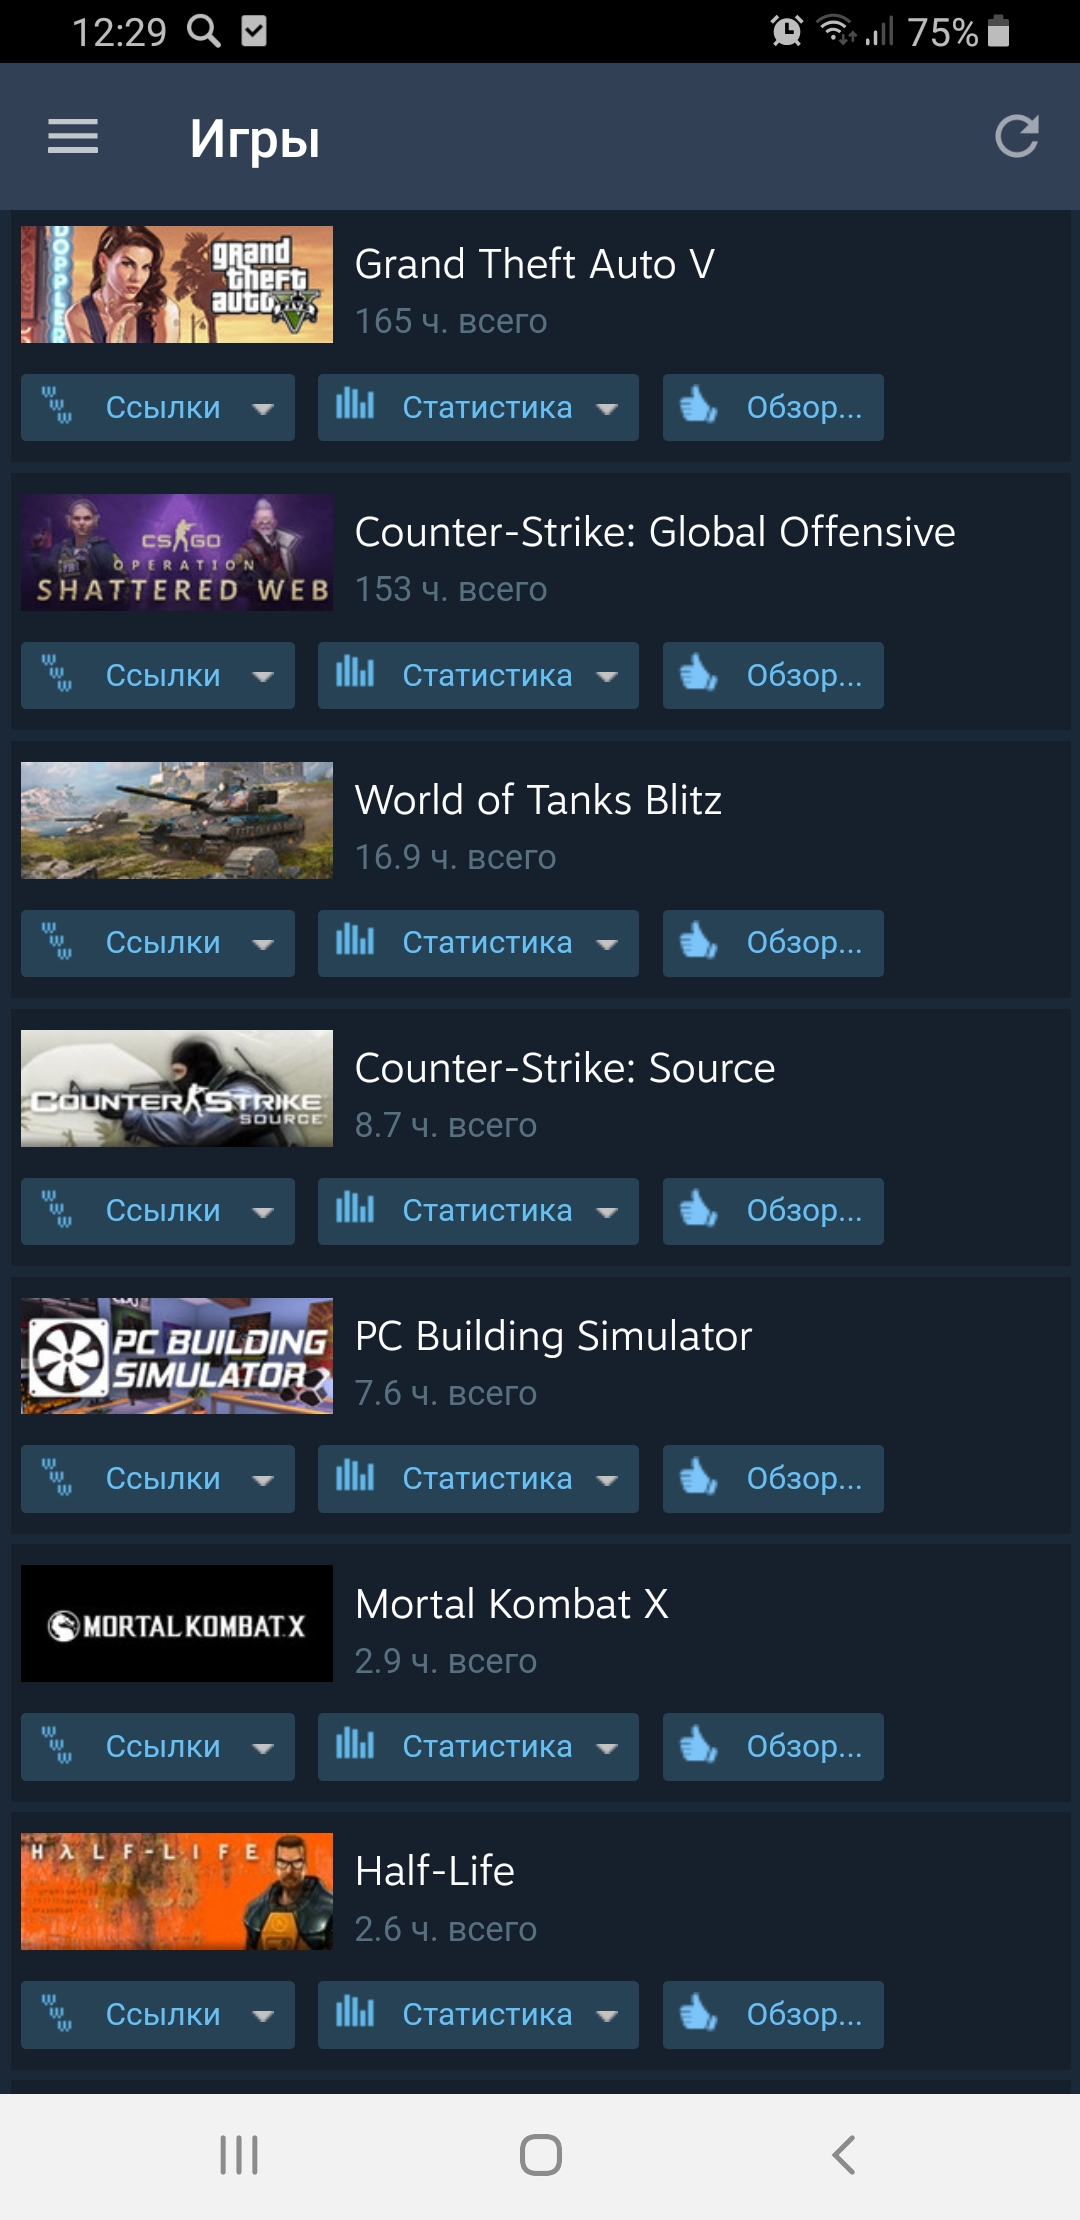Open the hamburger navigation menu

click(73, 137)
